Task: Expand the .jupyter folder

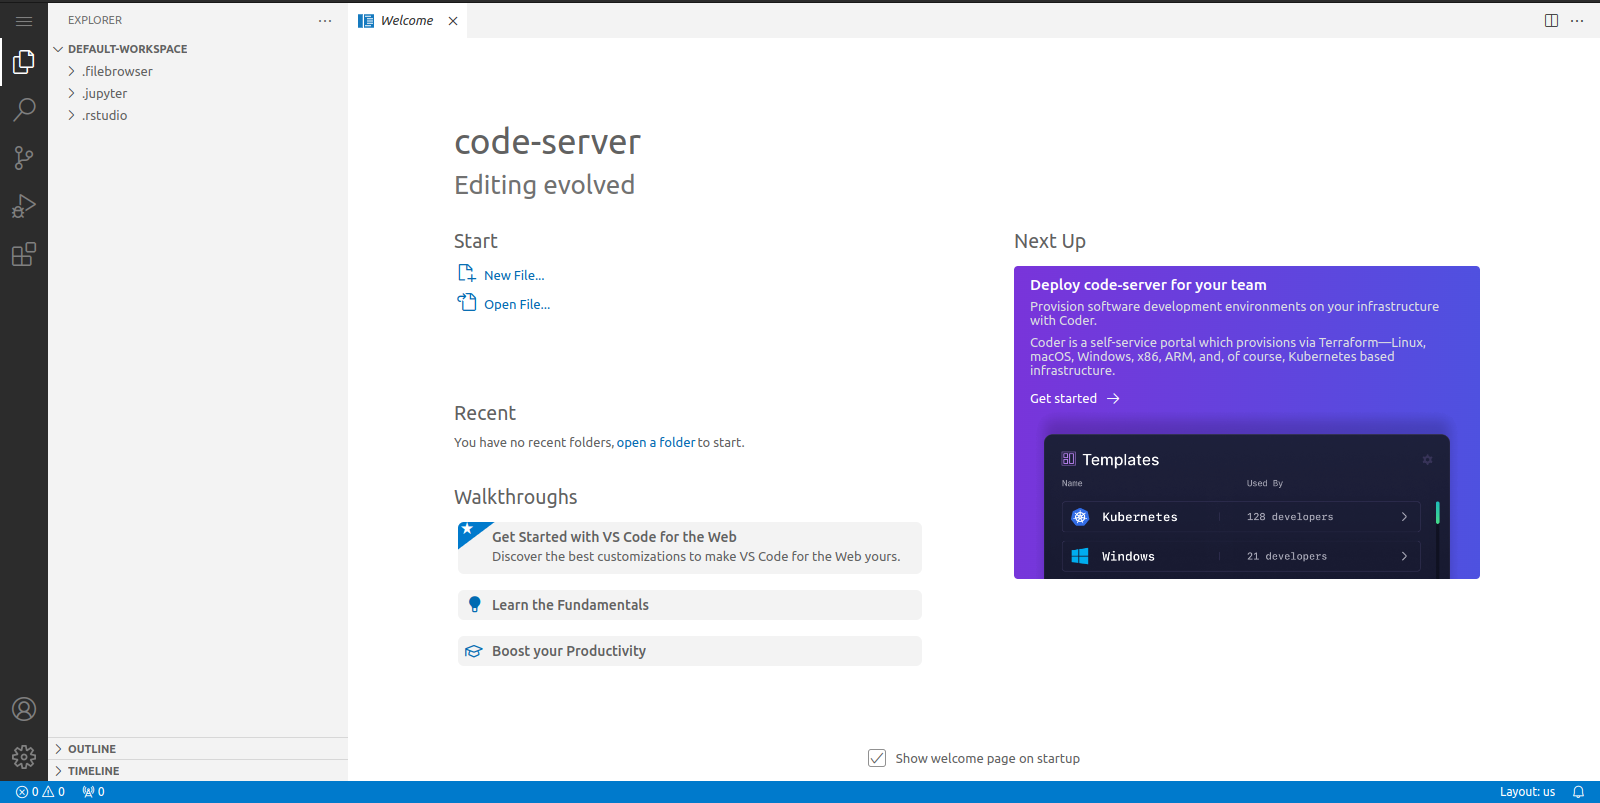Action: (x=105, y=94)
